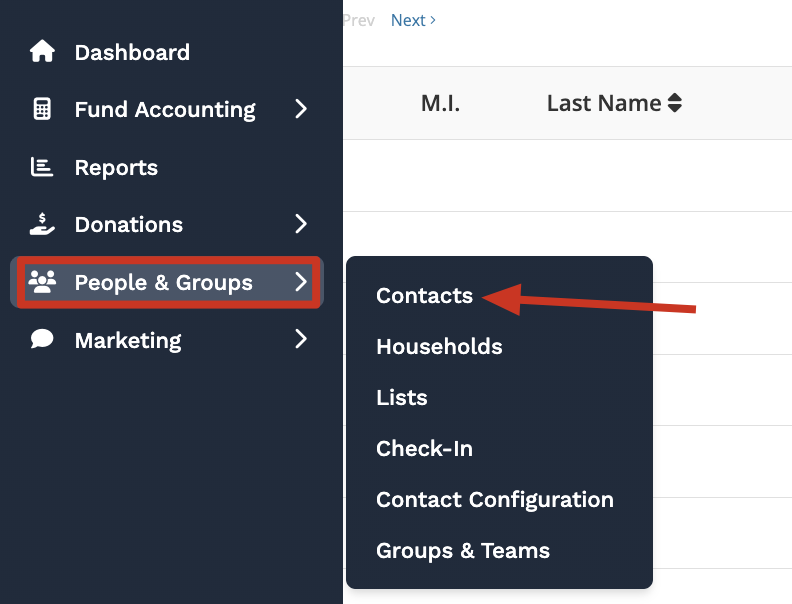Select Groups & Teams
This screenshot has width=792, height=604.
(x=462, y=551)
